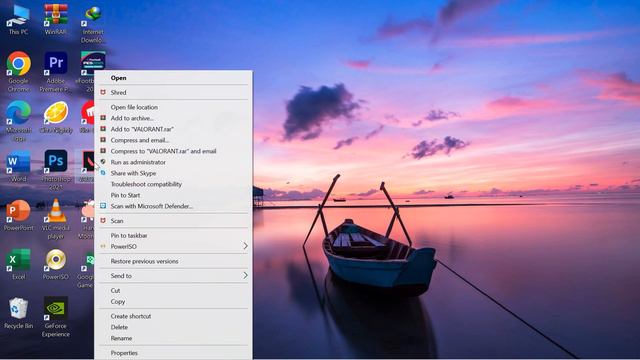Click Open file location
The image size is (640, 360).
pos(173,107)
